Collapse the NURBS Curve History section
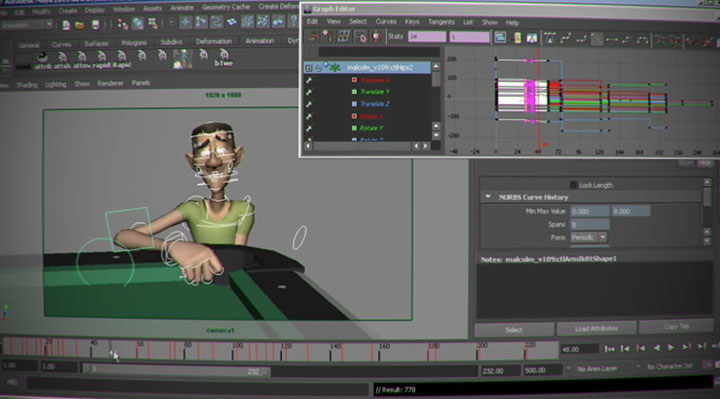 coord(488,197)
